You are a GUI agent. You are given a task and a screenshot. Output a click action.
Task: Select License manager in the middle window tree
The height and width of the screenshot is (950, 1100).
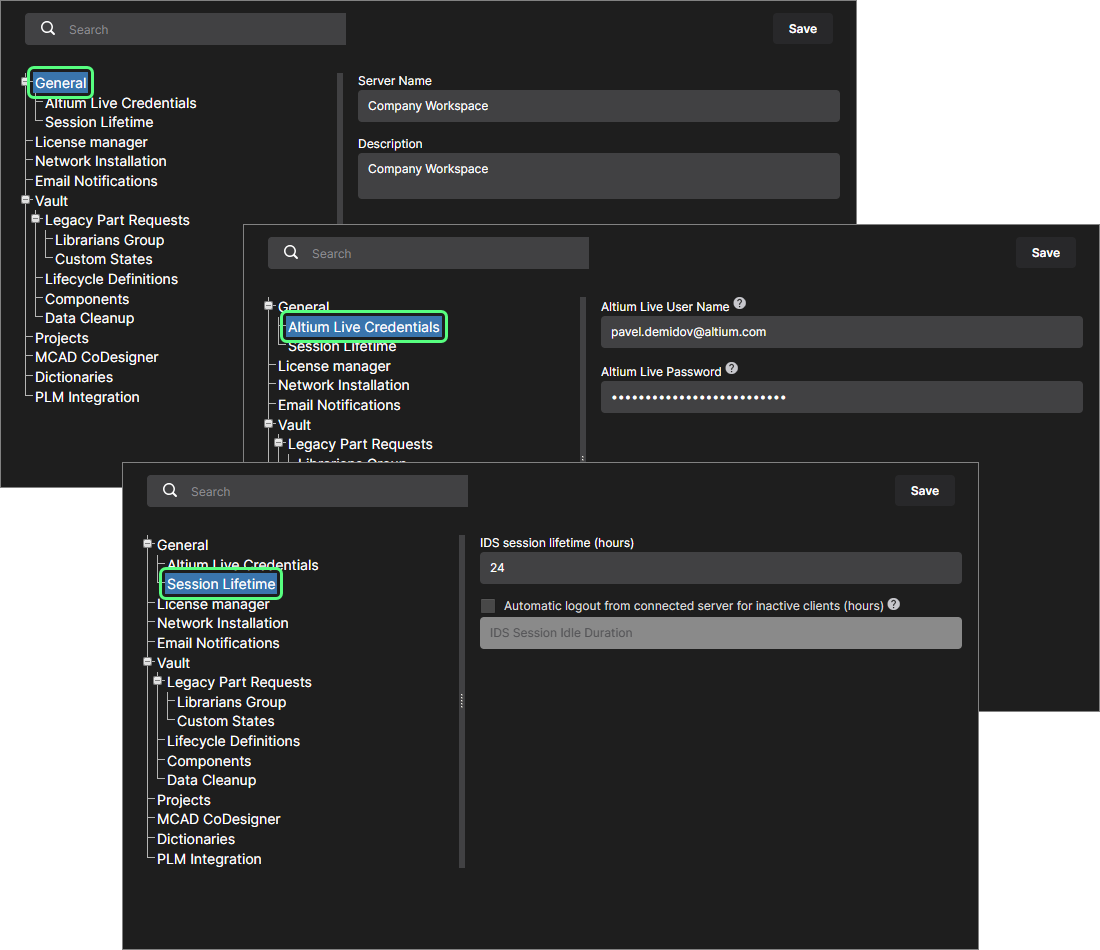tap(334, 366)
